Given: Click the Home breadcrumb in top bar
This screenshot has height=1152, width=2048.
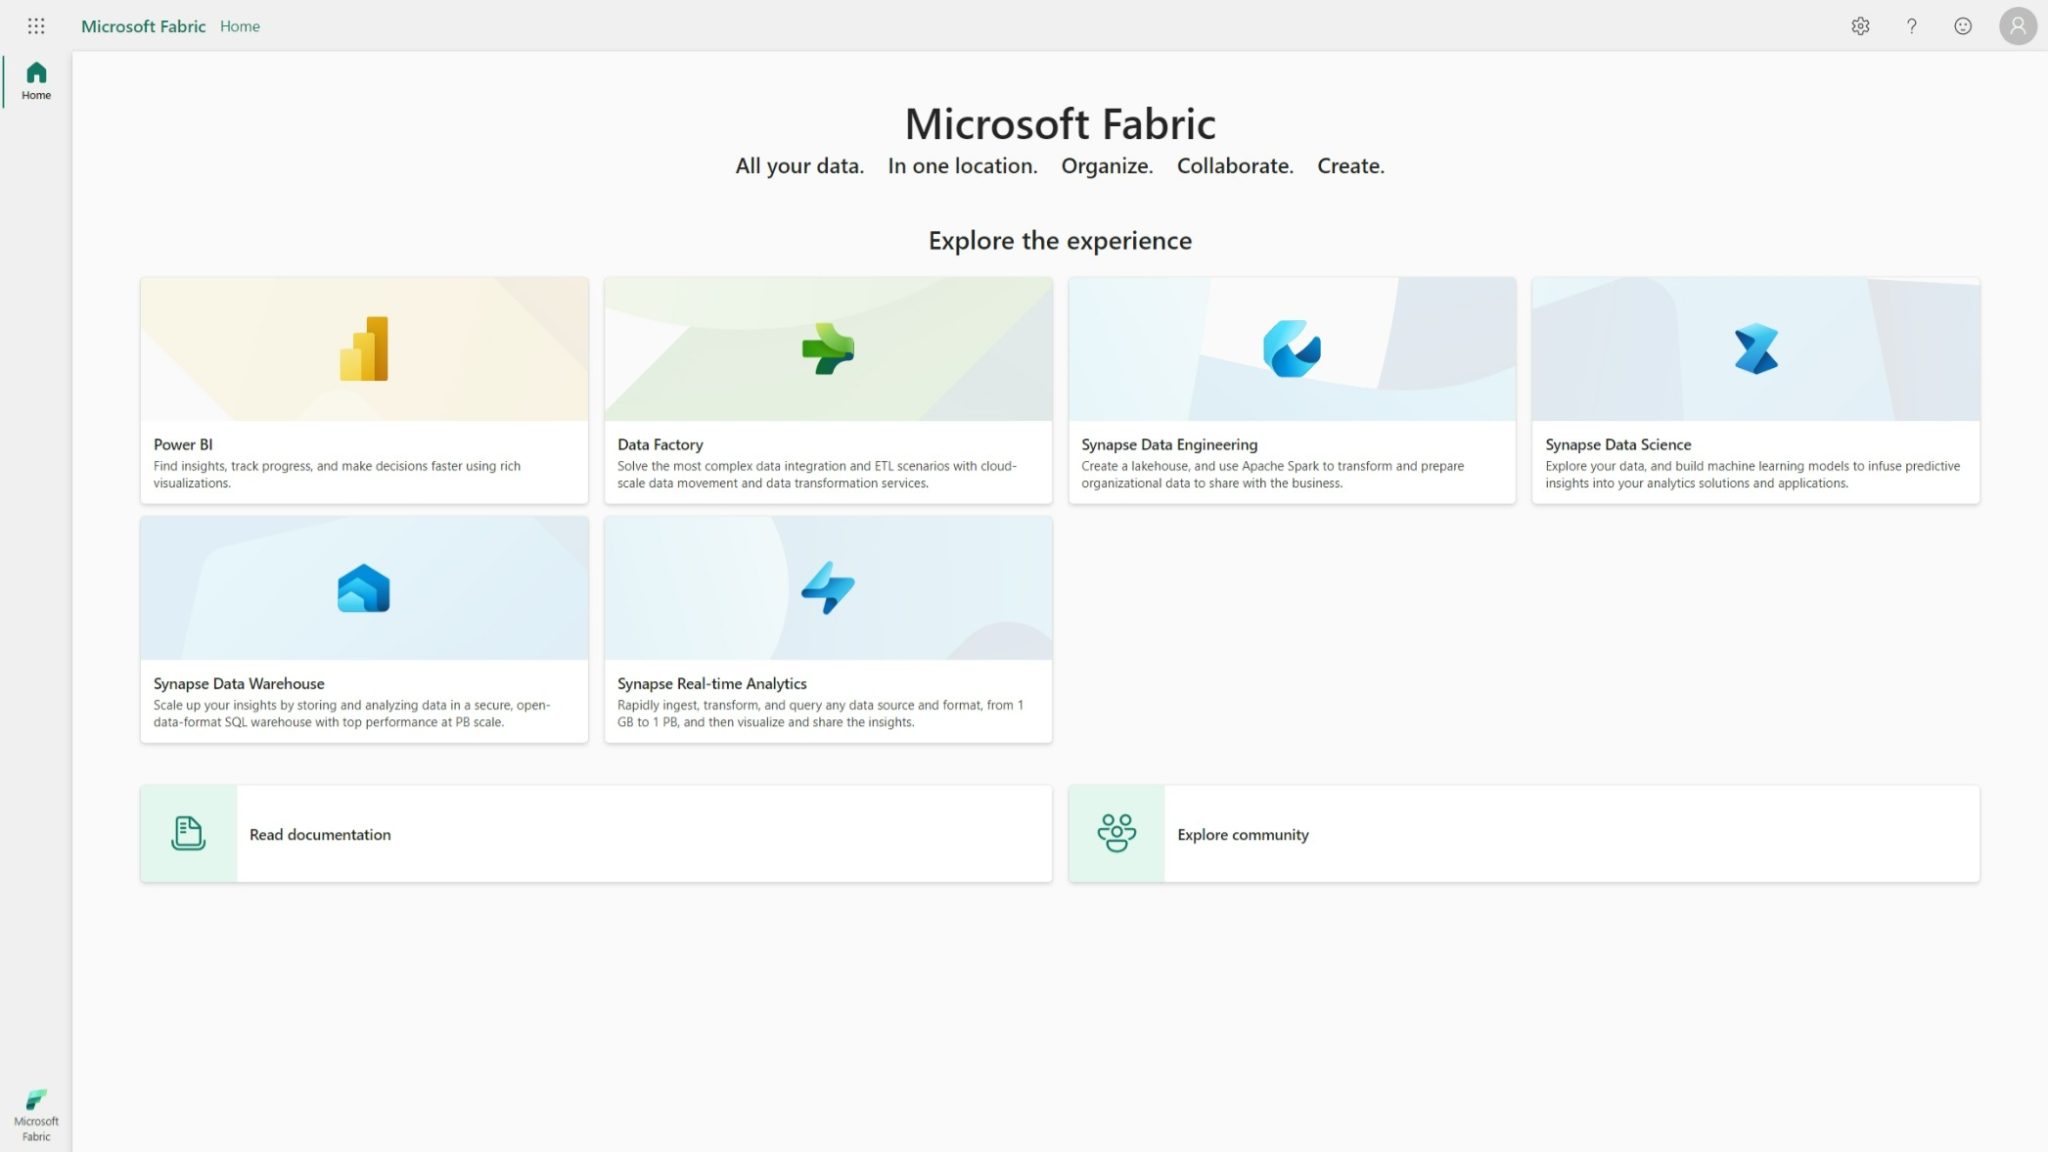Looking at the screenshot, I should pyautogui.click(x=239, y=26).
